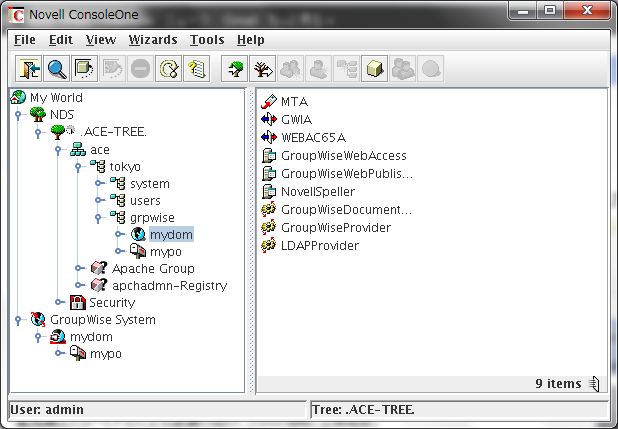Click the question mark document toolbar icon
Viewport: 618px width, 429px height.
click(196, 69)
